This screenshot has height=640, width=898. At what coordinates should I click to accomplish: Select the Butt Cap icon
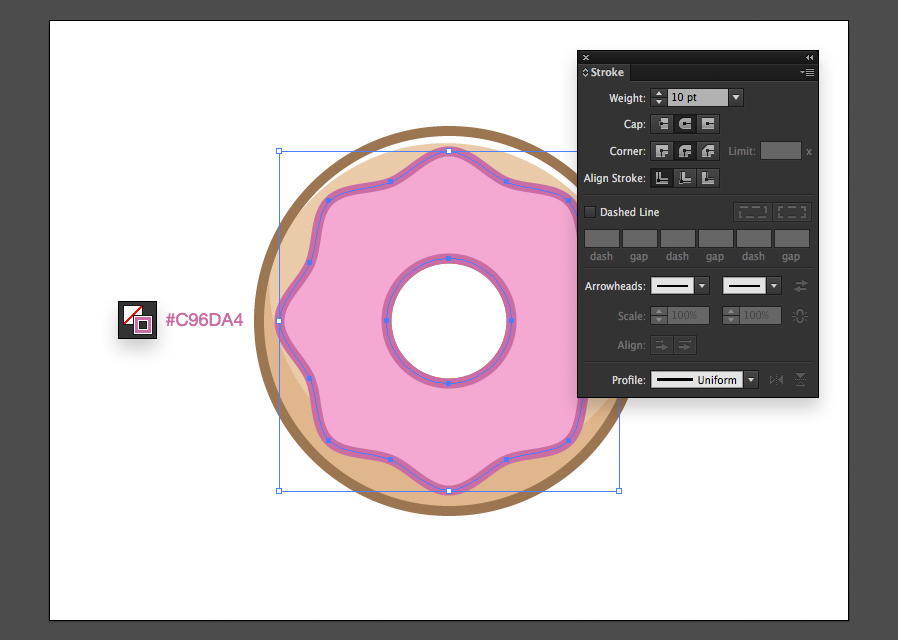(x=662, y=124)
